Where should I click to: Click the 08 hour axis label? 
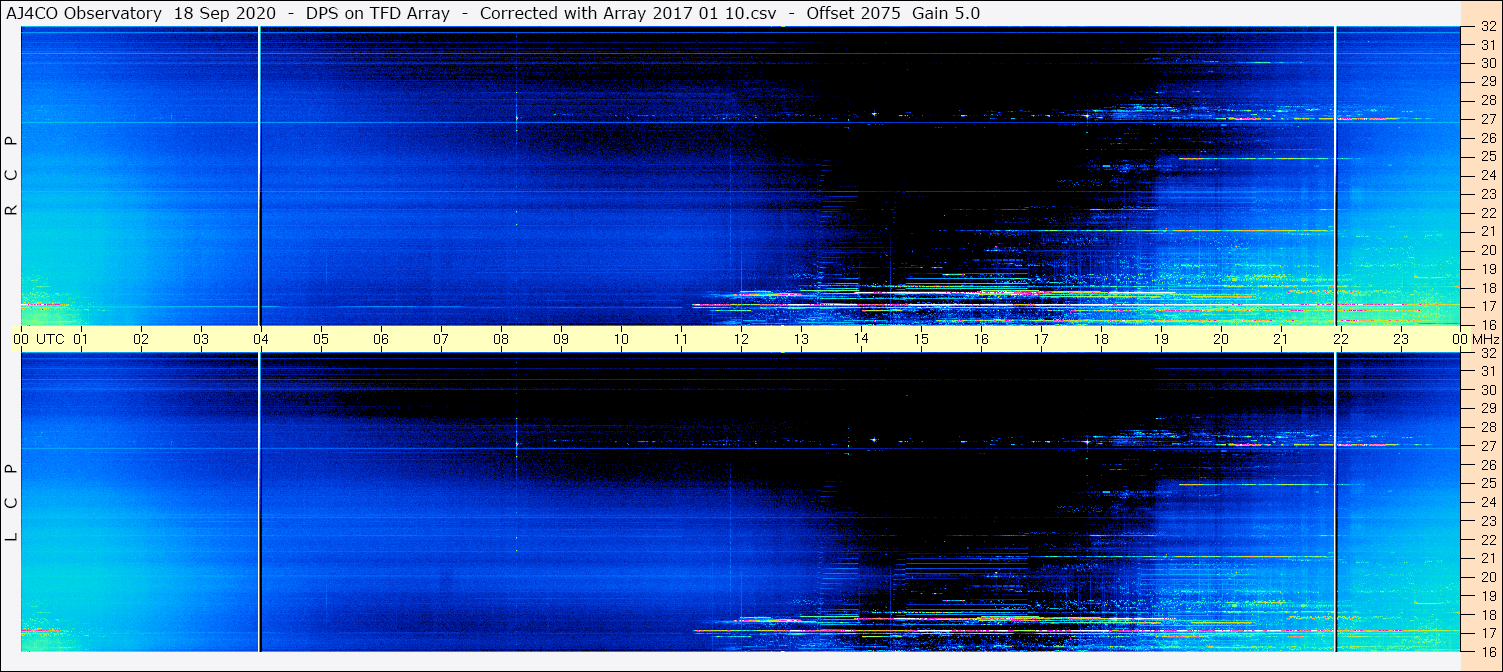[x=501, y=339]
